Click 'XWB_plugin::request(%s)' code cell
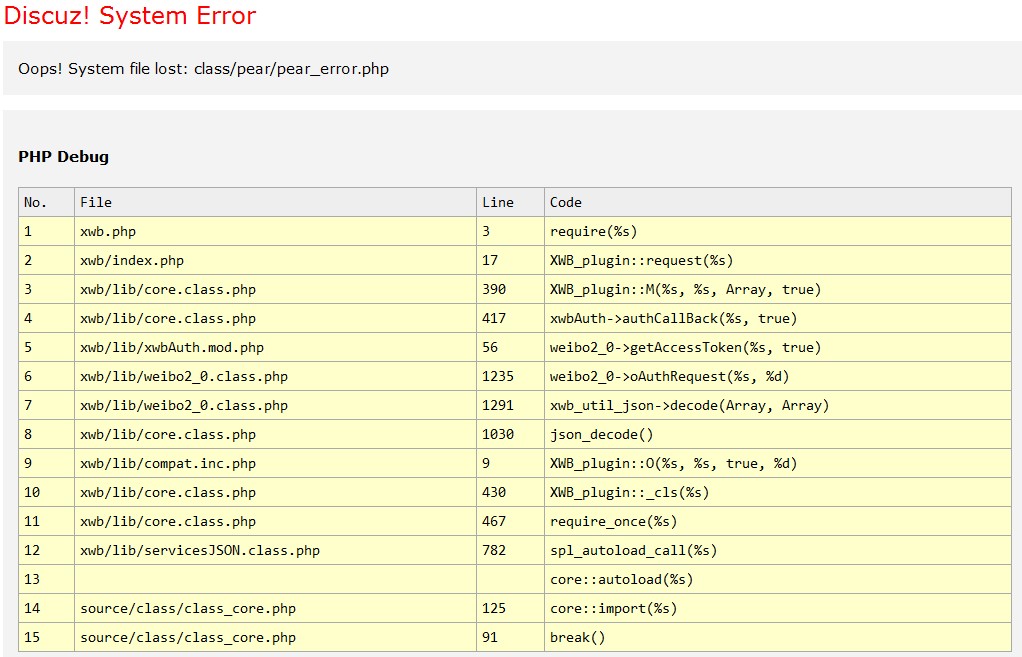This screenshot has height=657, width=1022. click(778, 260)
